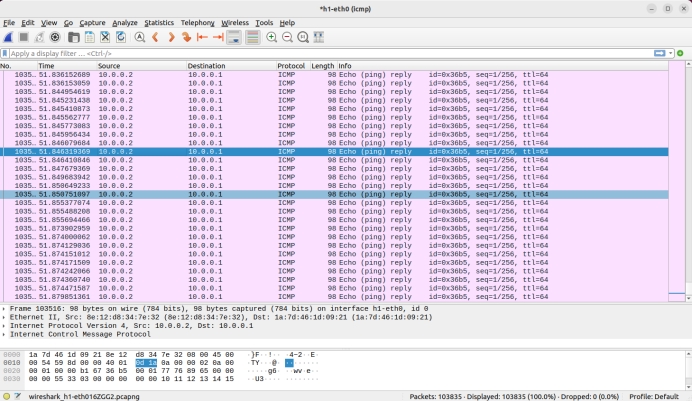This screenshot has height=401, width=692.
Task: Click the find packet magnifier icon
Action: (x=138, y=37)
